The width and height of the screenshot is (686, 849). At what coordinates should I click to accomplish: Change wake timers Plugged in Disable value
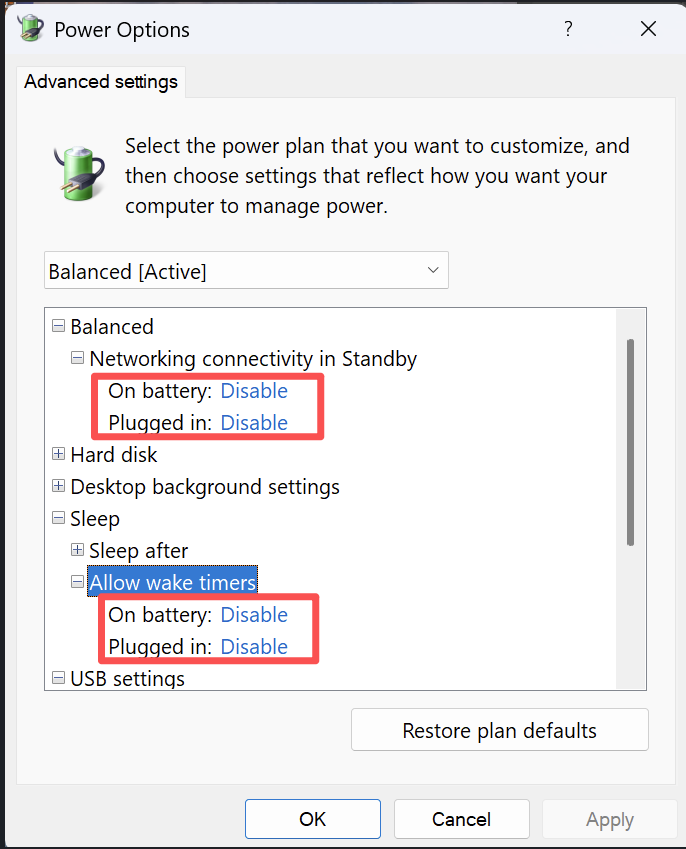point(254,646)
